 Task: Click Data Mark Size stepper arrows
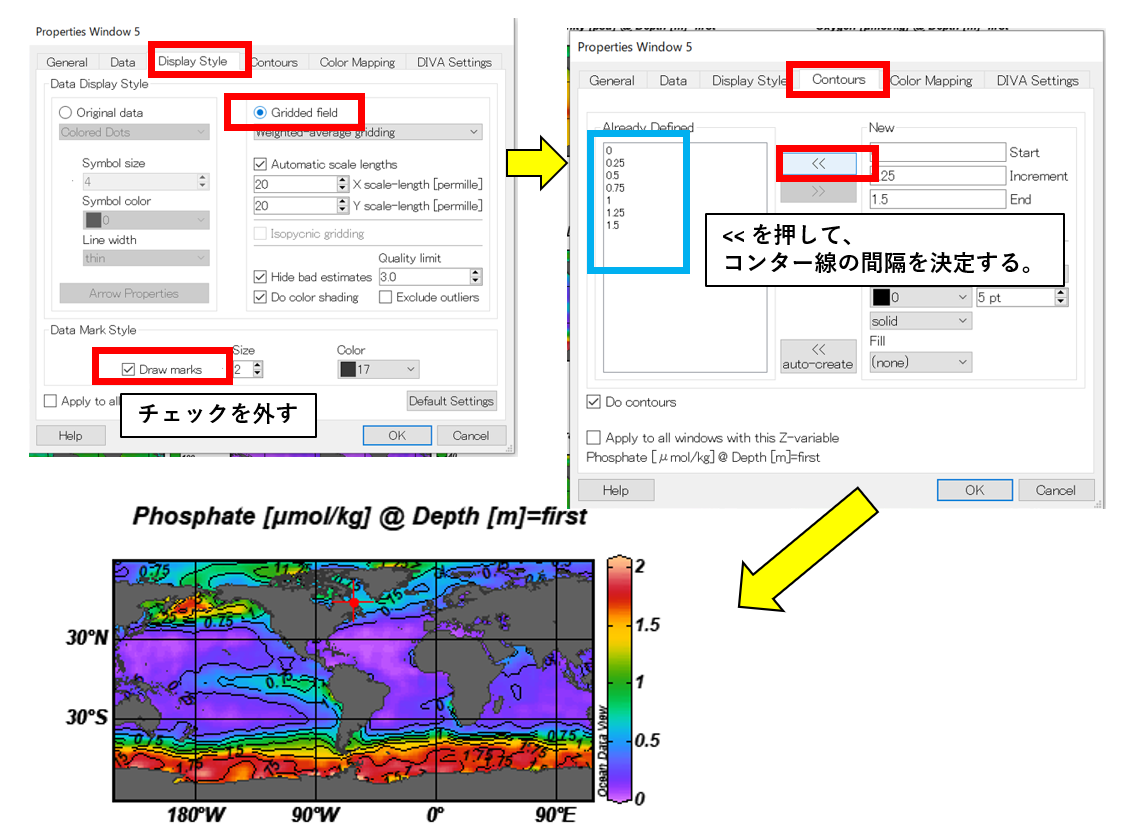coord(258,370)
